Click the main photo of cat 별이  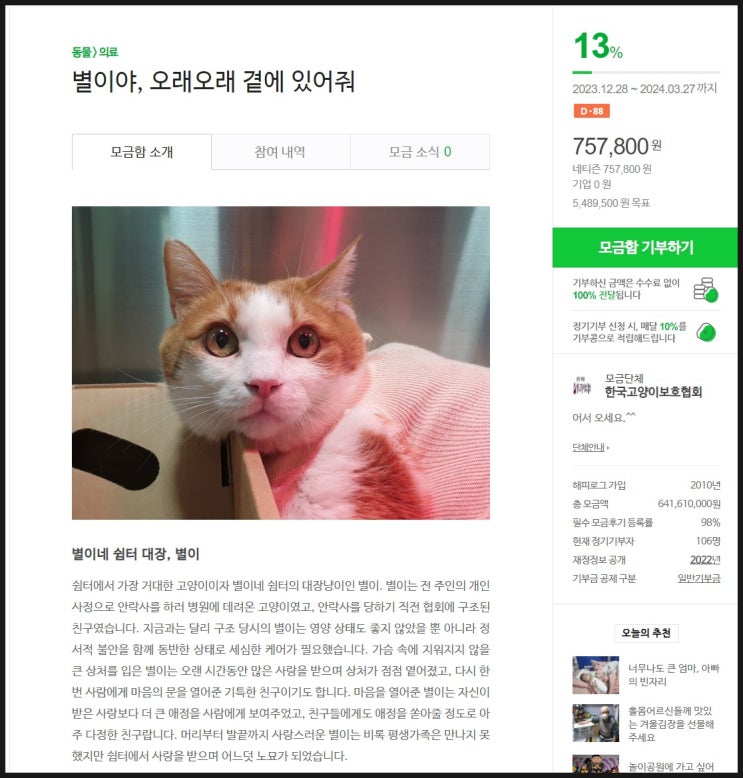click(281, 363)
